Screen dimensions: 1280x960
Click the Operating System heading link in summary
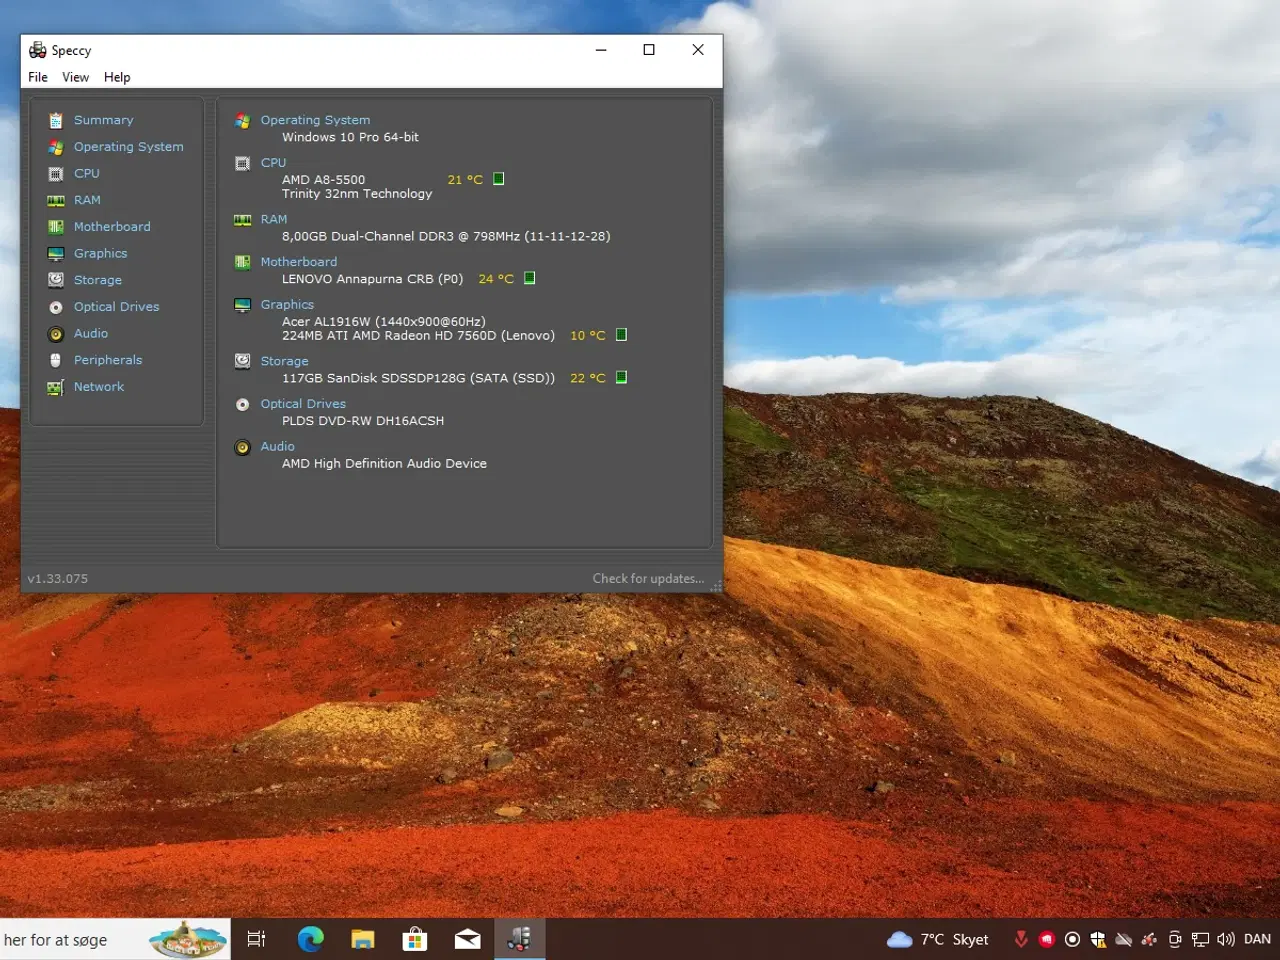pyautogui.click(x=315, y=120)
